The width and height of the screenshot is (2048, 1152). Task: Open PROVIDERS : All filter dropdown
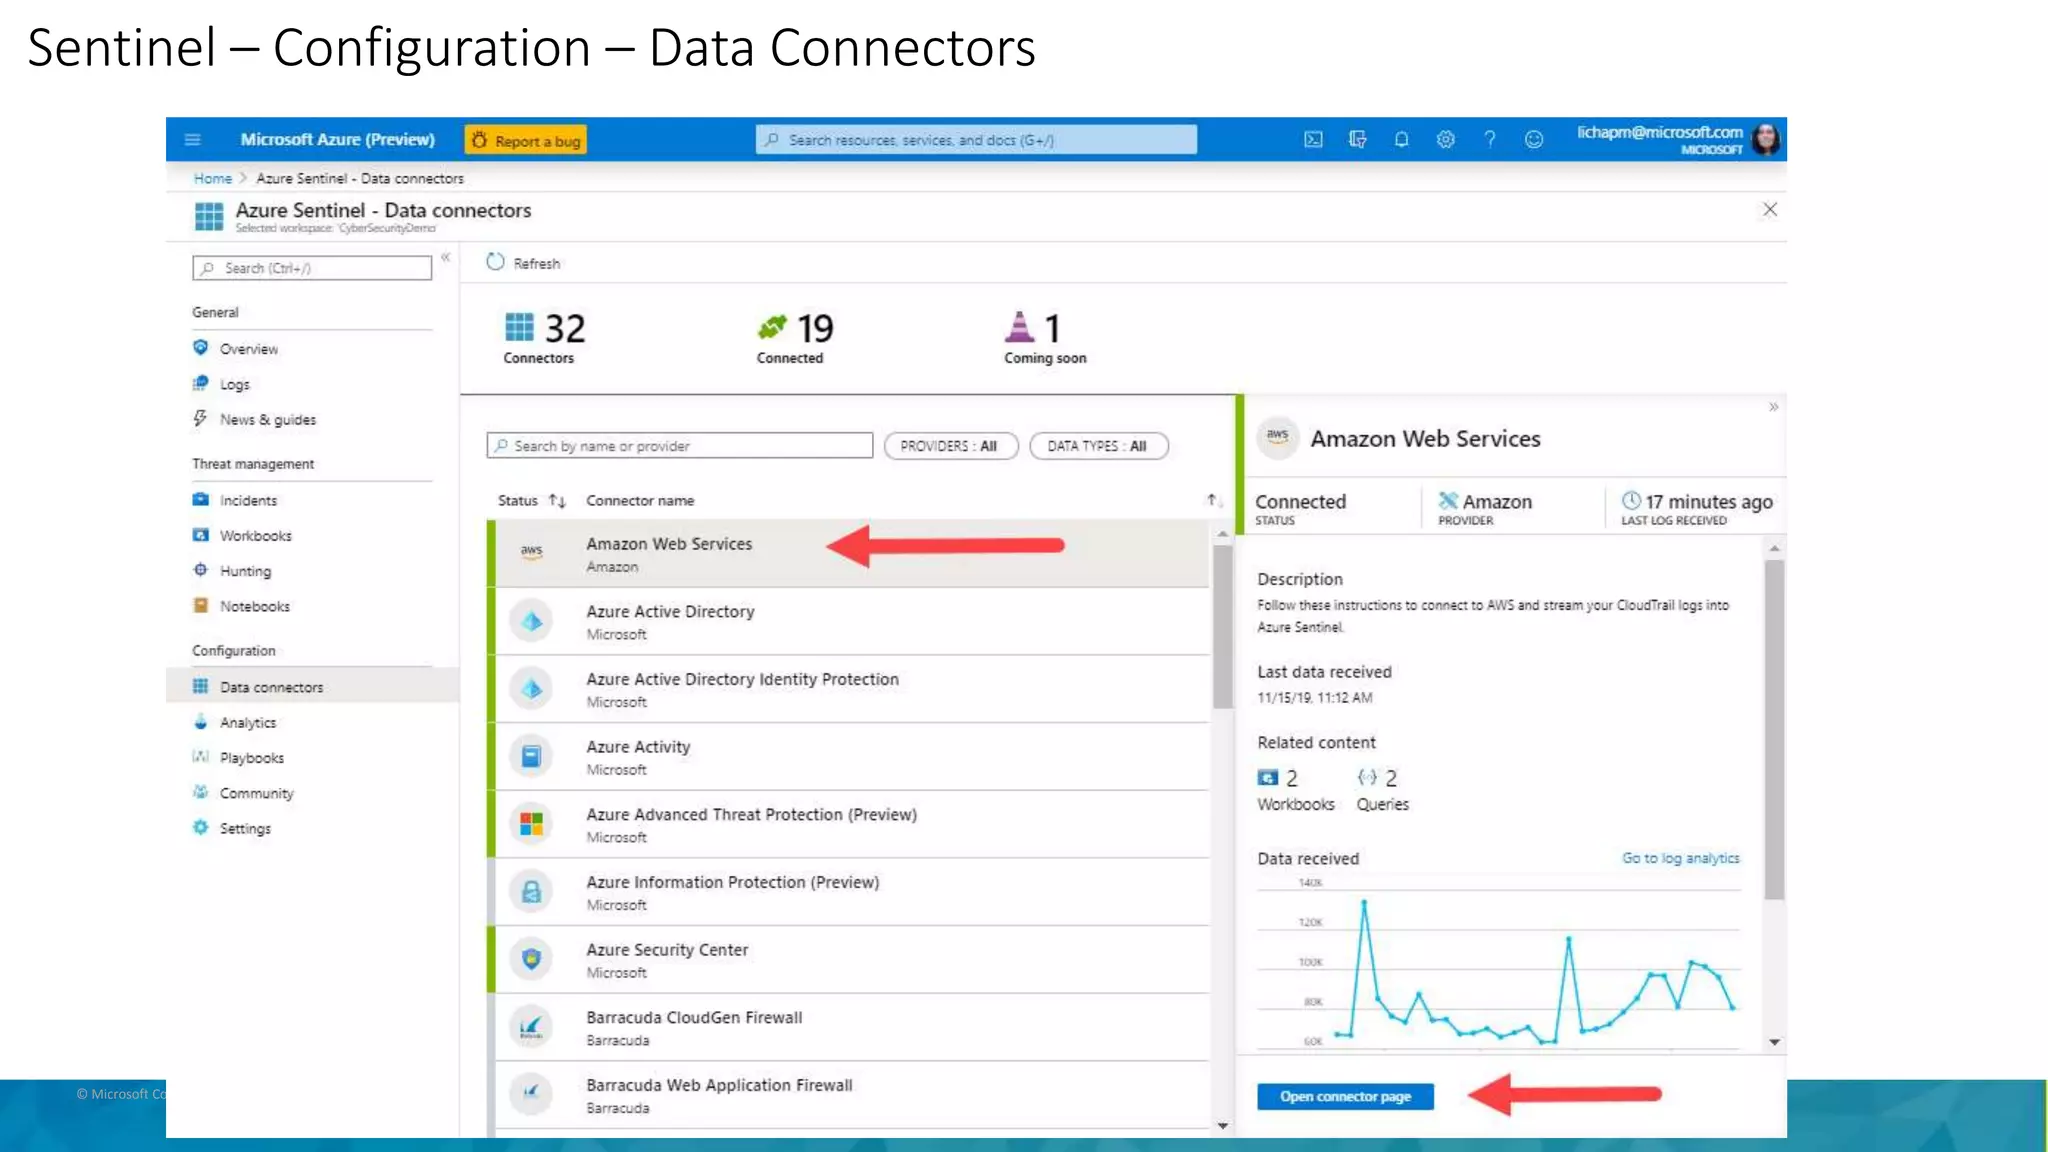click(950, 446)
